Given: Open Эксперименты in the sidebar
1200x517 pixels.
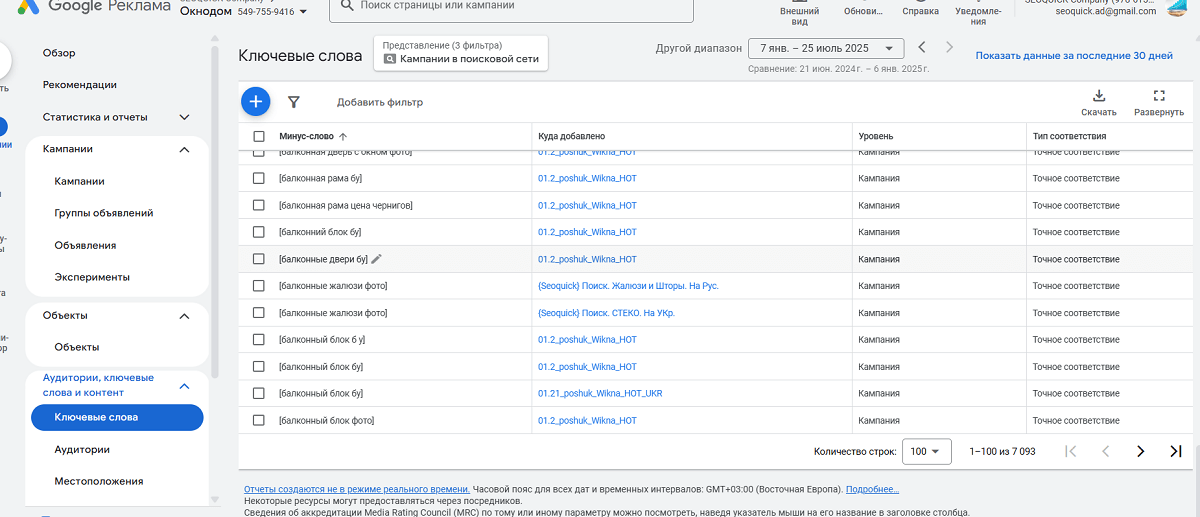Looking at the screenshot, I should (92, 277).
